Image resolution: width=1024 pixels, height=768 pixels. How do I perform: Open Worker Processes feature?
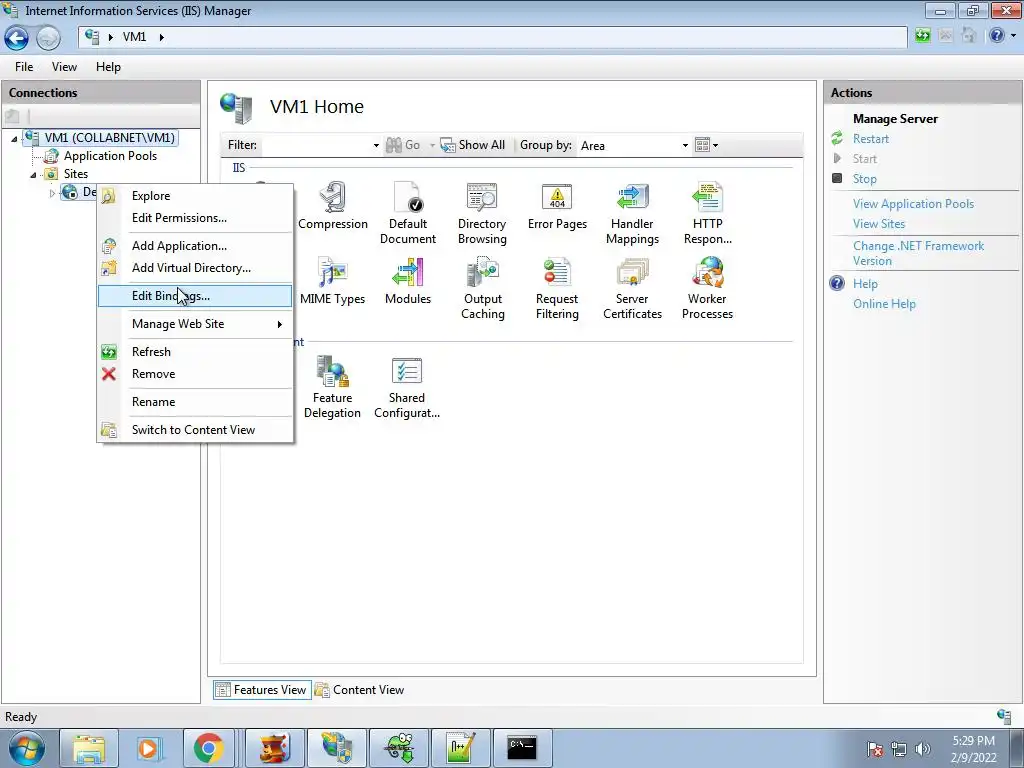point(707,288)
